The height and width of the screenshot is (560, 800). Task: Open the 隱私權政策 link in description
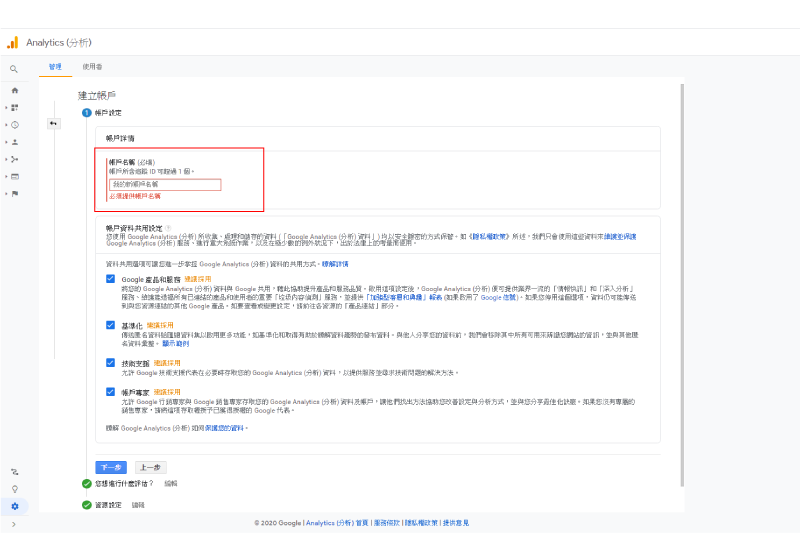489,236
